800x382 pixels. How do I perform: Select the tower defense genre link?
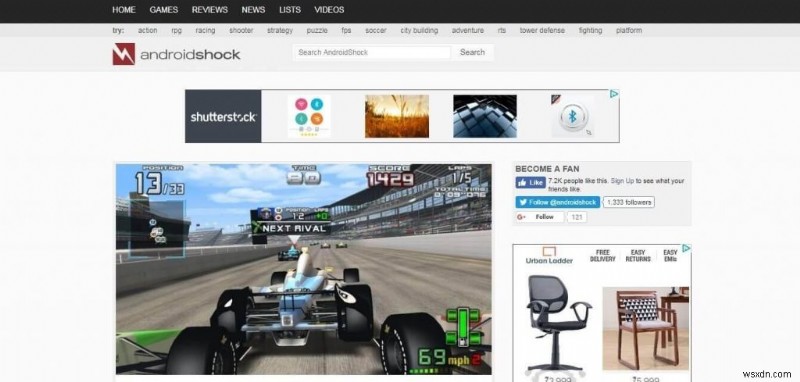(x=542, y=31)
